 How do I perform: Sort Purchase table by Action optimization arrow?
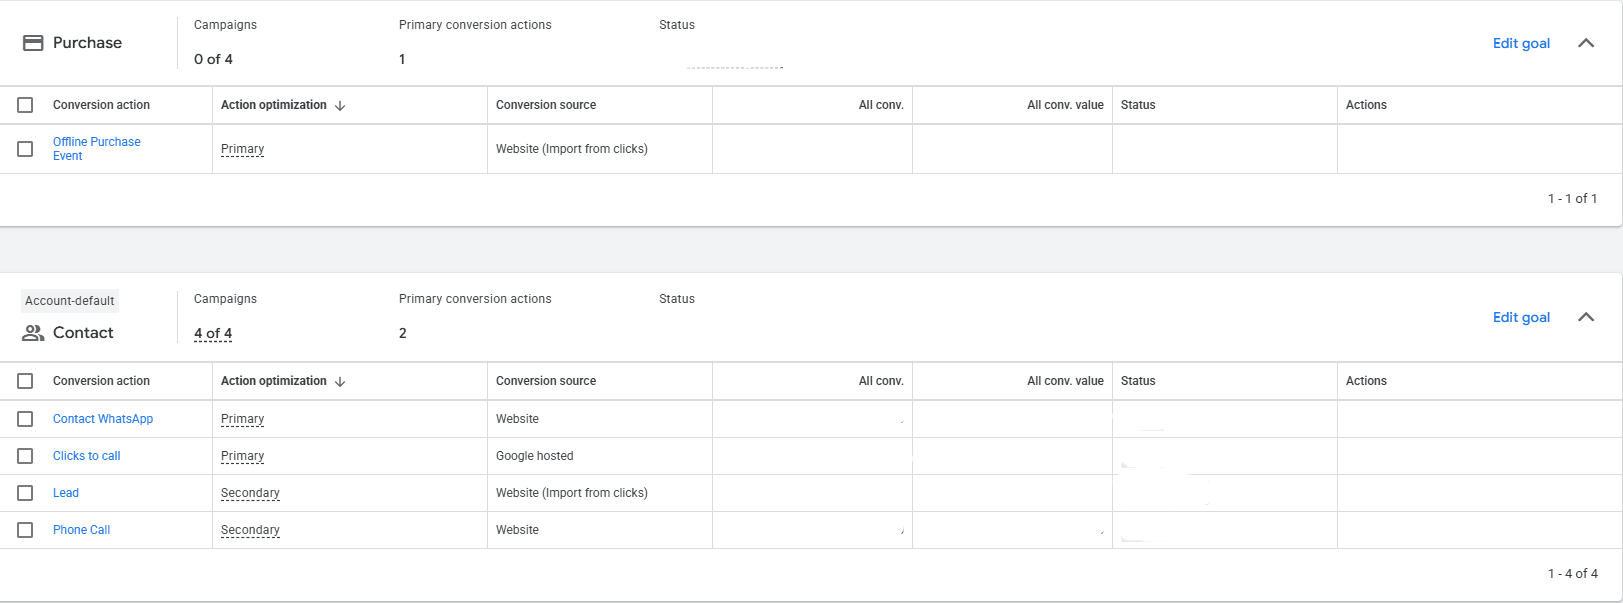340,105
